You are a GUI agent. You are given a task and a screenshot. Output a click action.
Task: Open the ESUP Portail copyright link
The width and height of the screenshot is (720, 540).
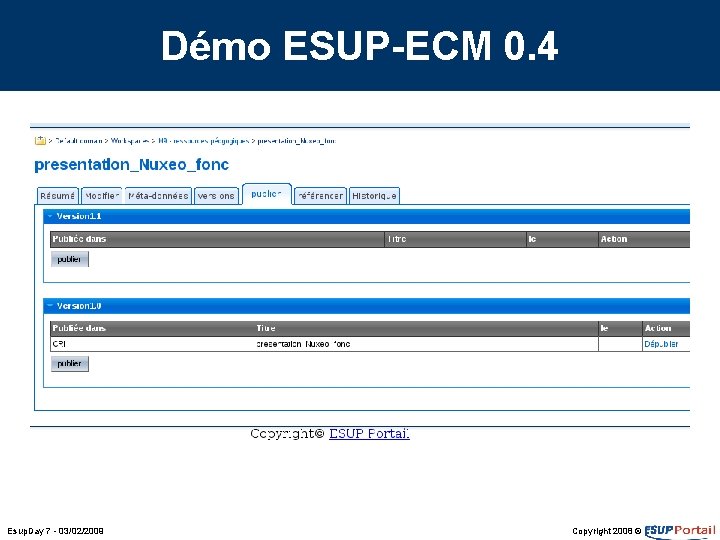click(x=369, y=433)
